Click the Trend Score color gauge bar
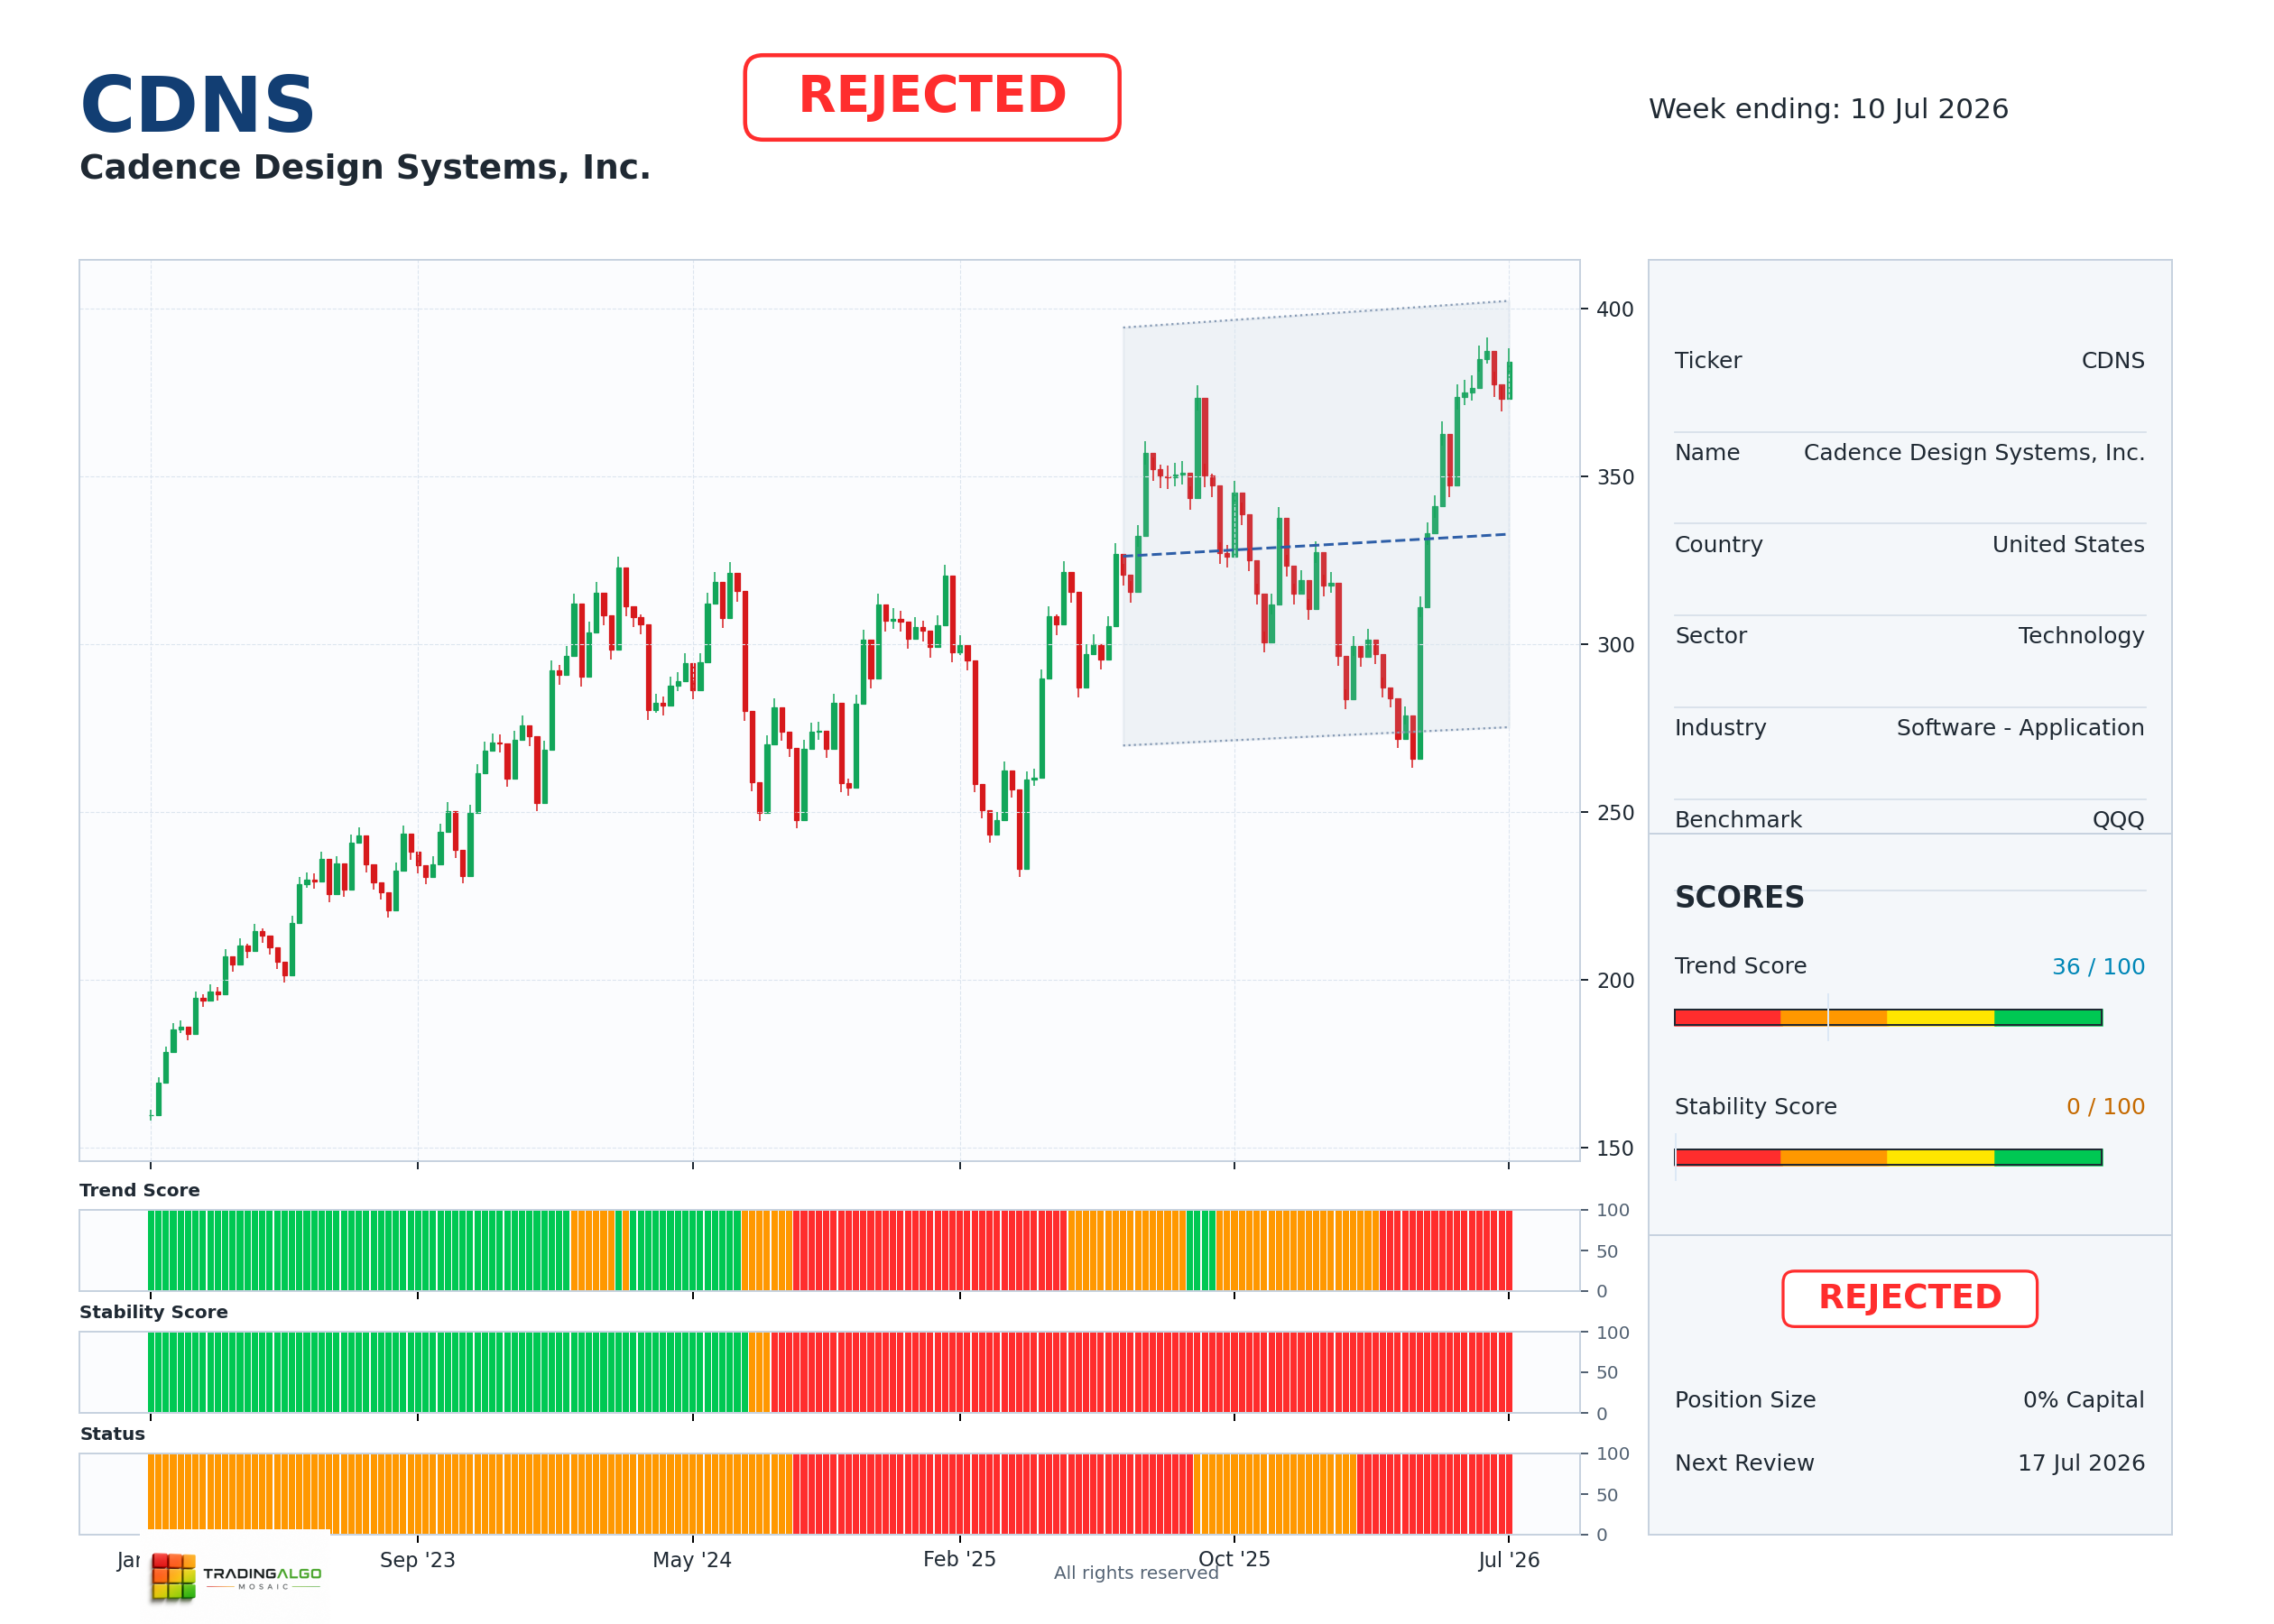2274x1624 pixels. [1887, 1017]
